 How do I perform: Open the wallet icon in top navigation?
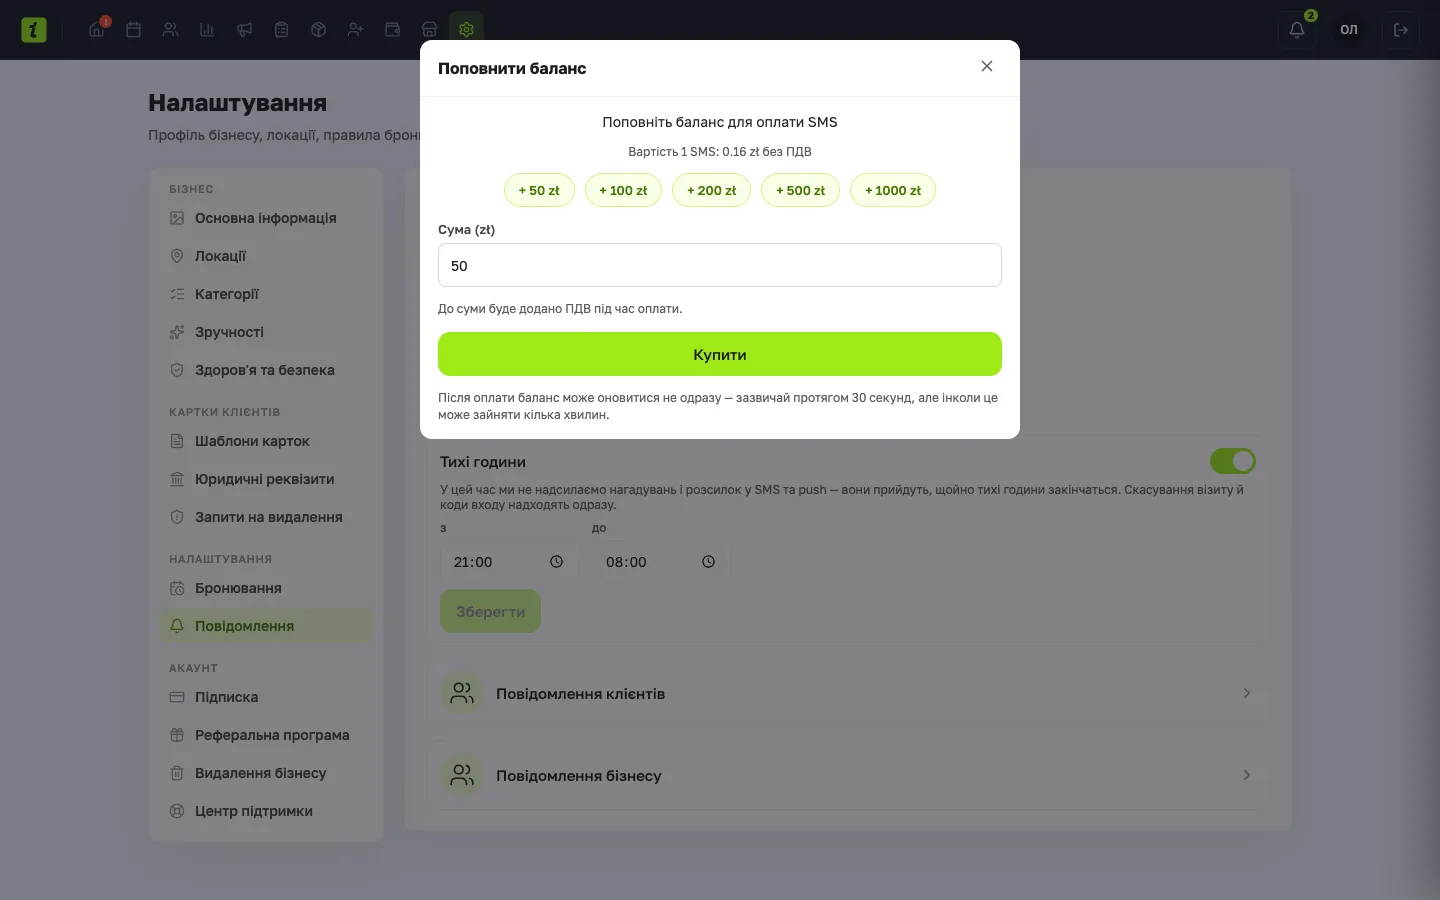pyautogui.click(x=393, y=30)
